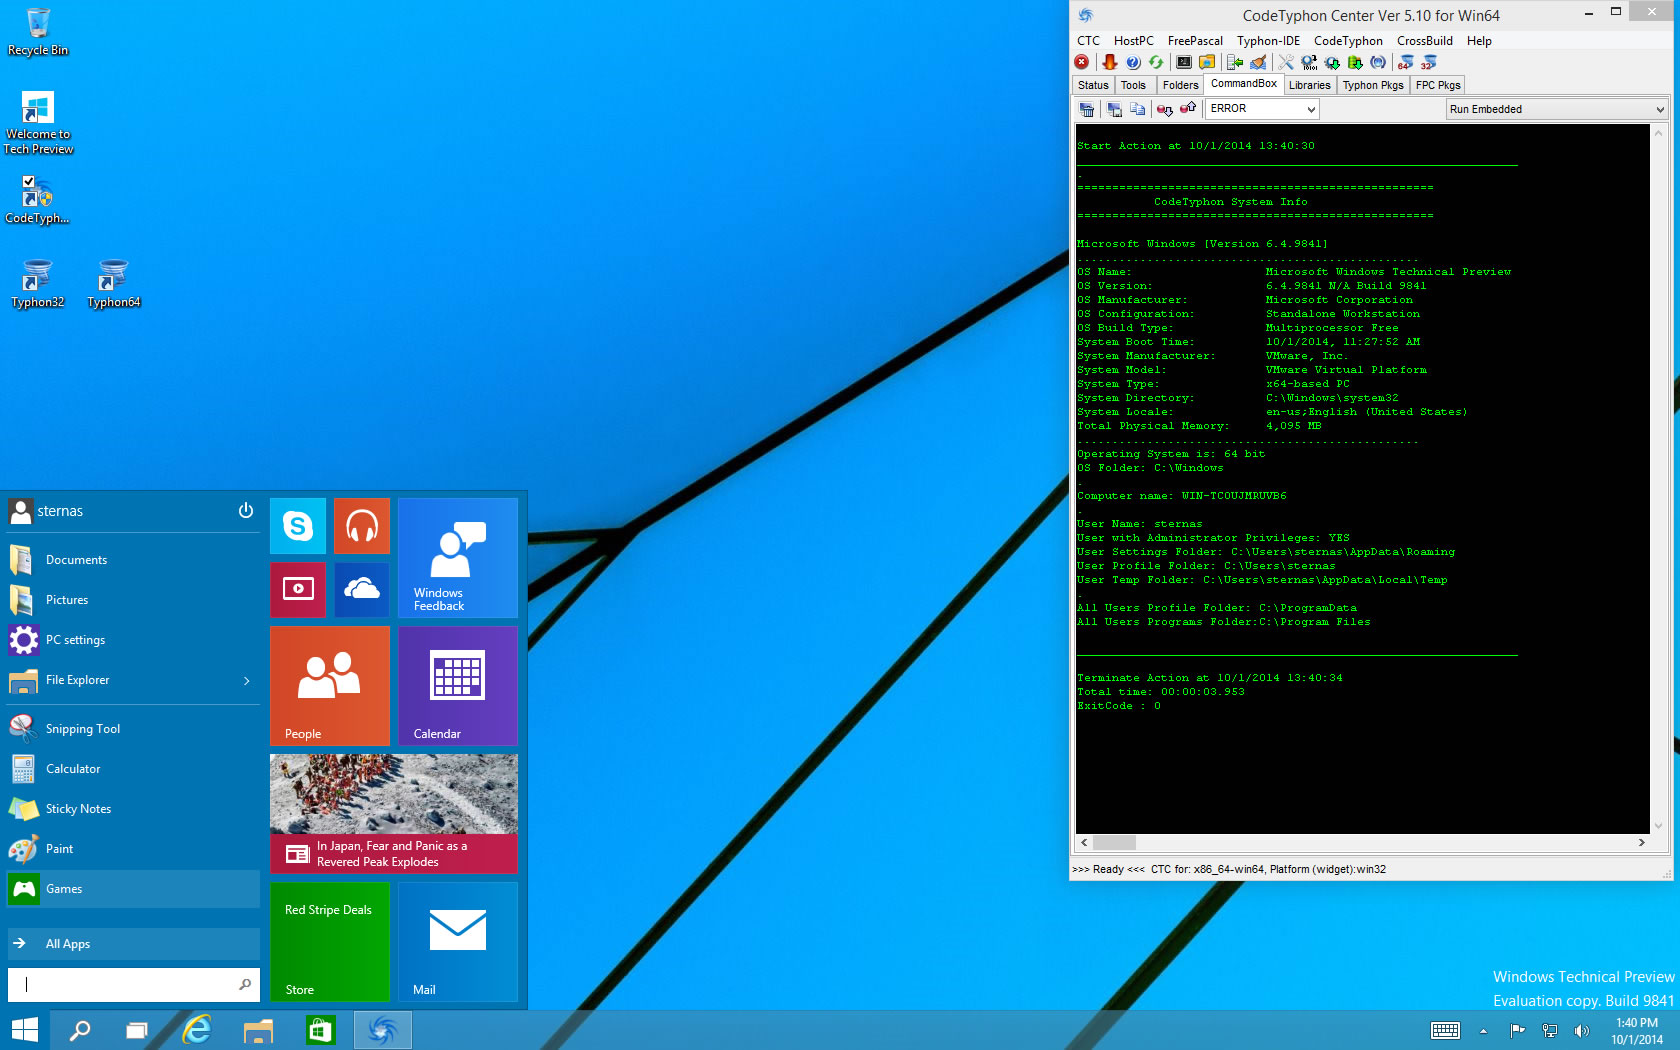Save CommandBox output with the disk icon

point(1114,109)
